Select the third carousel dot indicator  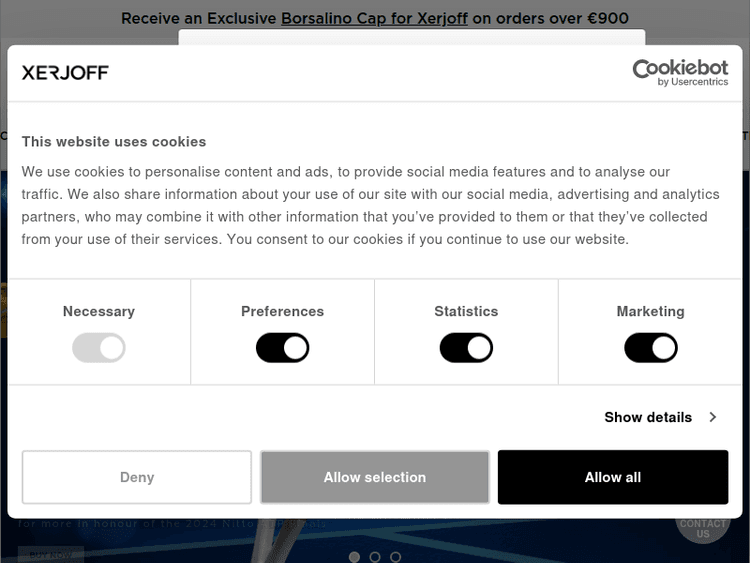coord(396,557)
